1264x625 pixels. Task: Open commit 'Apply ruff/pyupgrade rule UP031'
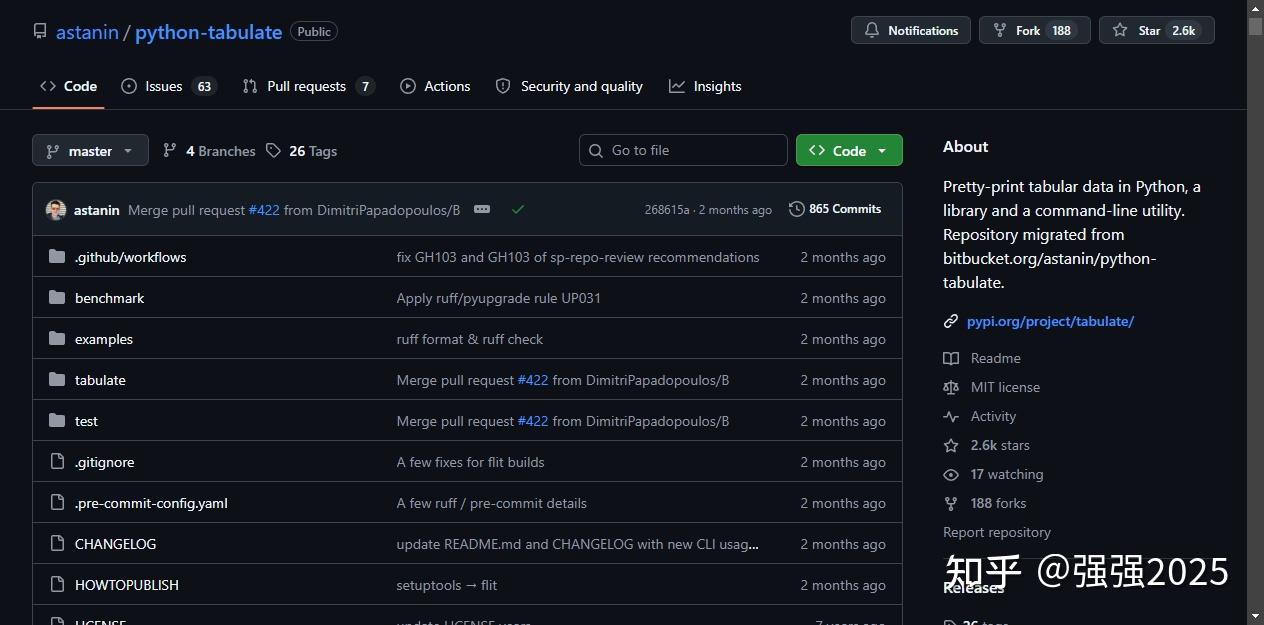click(x=499, y=298)
